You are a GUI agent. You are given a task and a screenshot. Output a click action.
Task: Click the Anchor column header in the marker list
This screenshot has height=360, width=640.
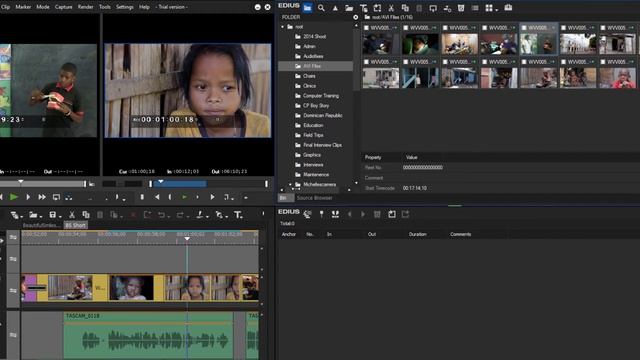(x=289, y=234)
